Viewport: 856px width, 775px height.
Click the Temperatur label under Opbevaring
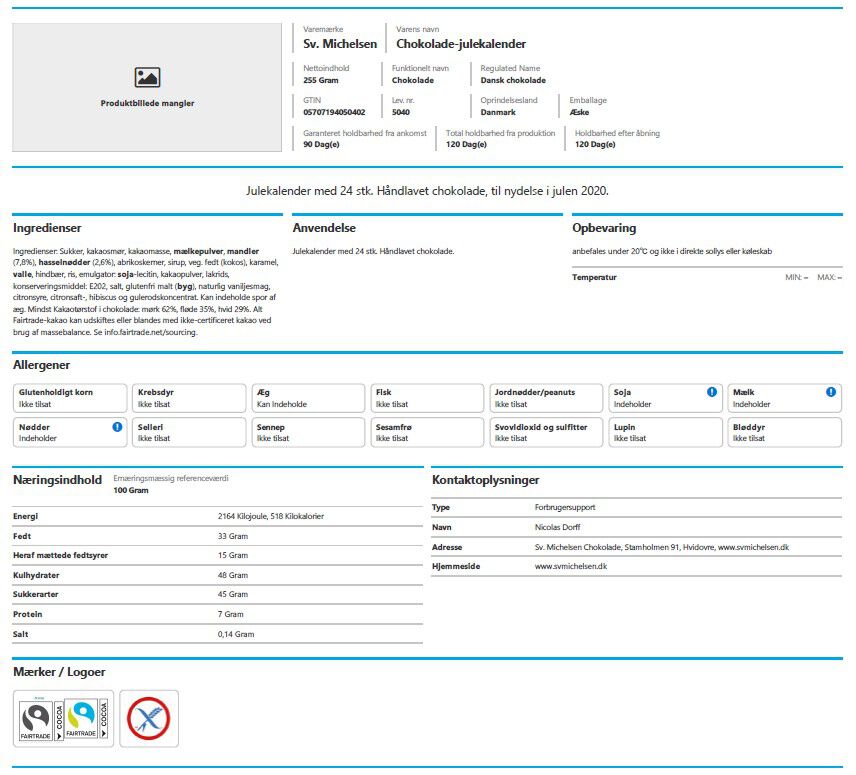pyautogui.click(x=594, y=277)
